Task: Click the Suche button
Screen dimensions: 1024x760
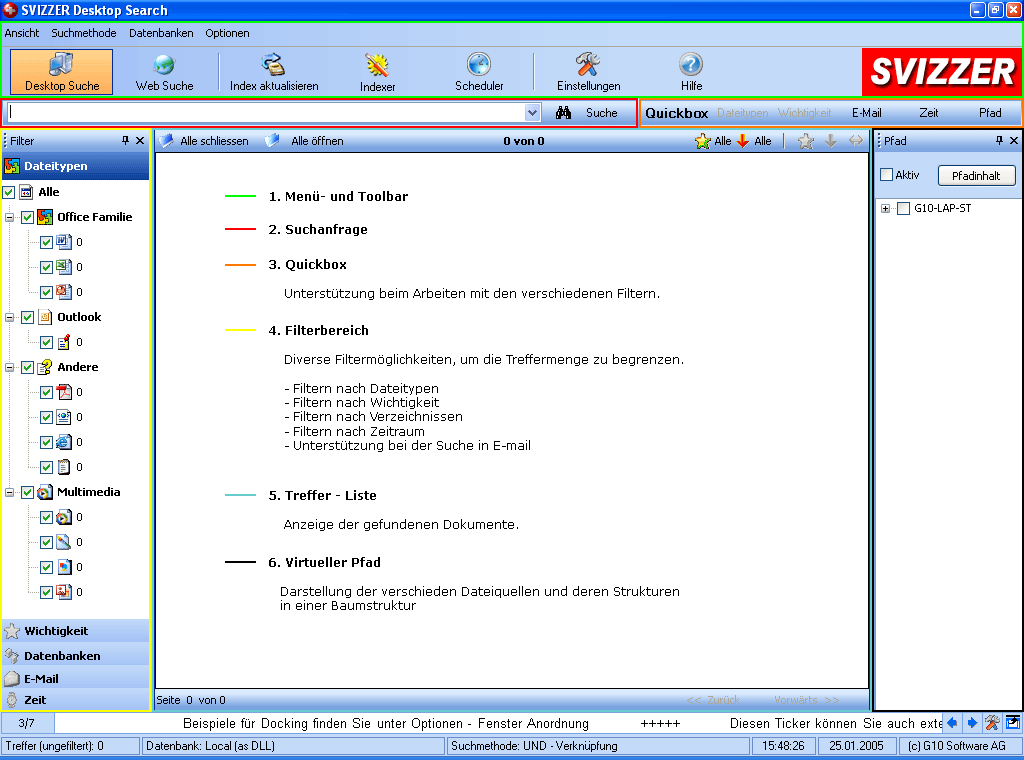Action: [587, 112]
